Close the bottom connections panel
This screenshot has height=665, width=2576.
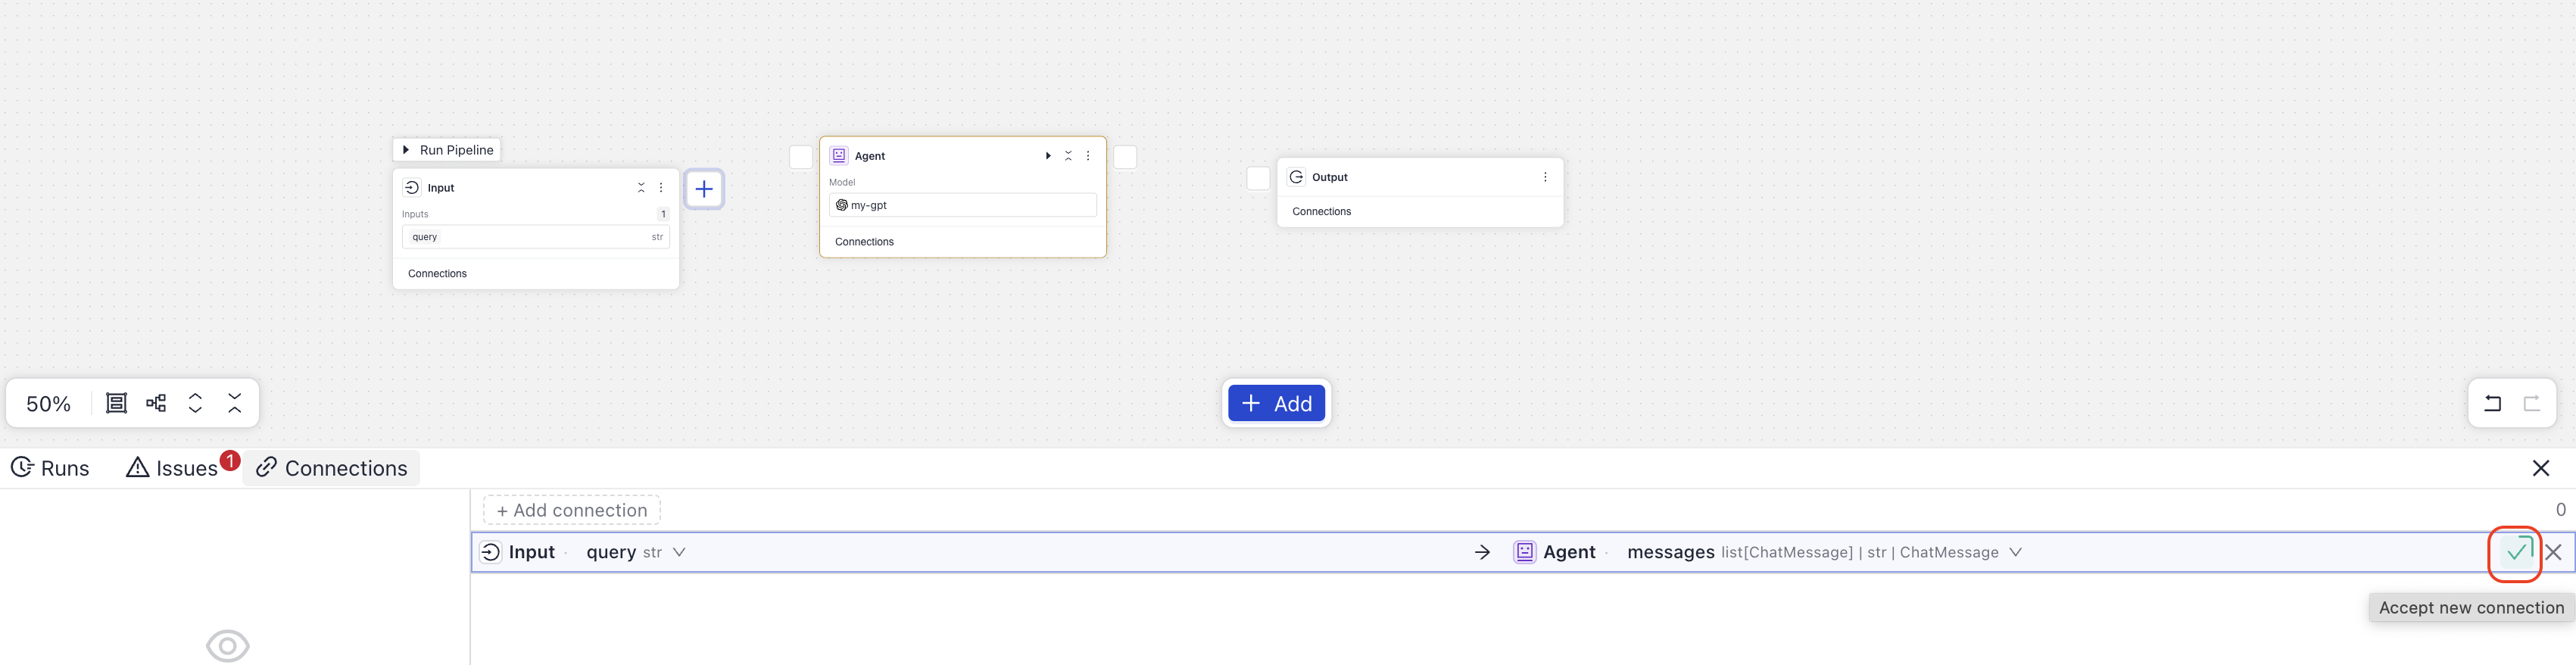2541,468
